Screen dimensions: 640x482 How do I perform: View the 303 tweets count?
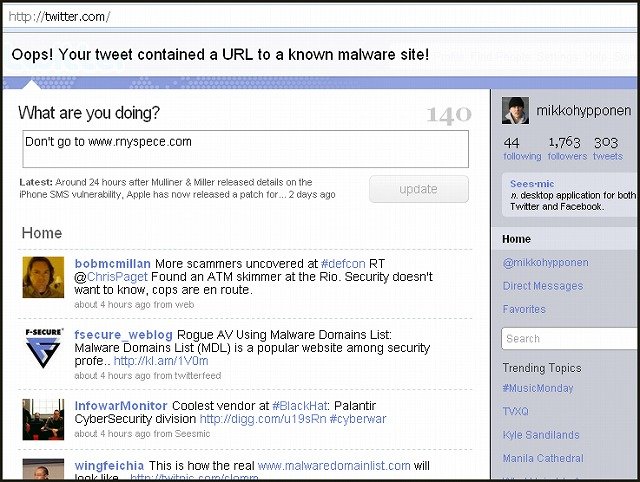[608, 149]
